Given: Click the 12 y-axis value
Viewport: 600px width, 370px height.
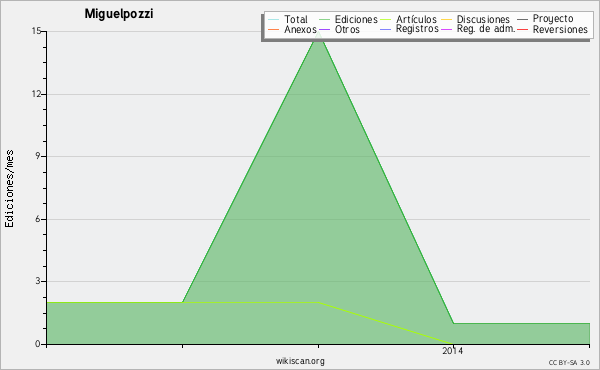Looking at the screenshot, I should [x=36, y=94].
